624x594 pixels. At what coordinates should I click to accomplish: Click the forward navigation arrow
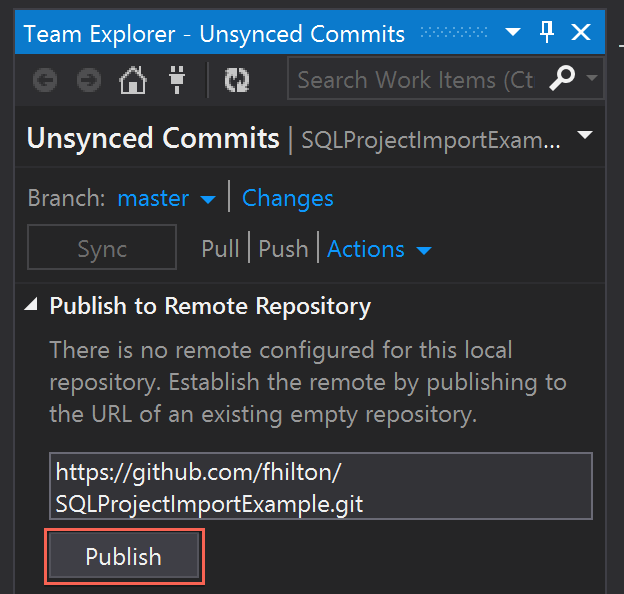point(89,80)
